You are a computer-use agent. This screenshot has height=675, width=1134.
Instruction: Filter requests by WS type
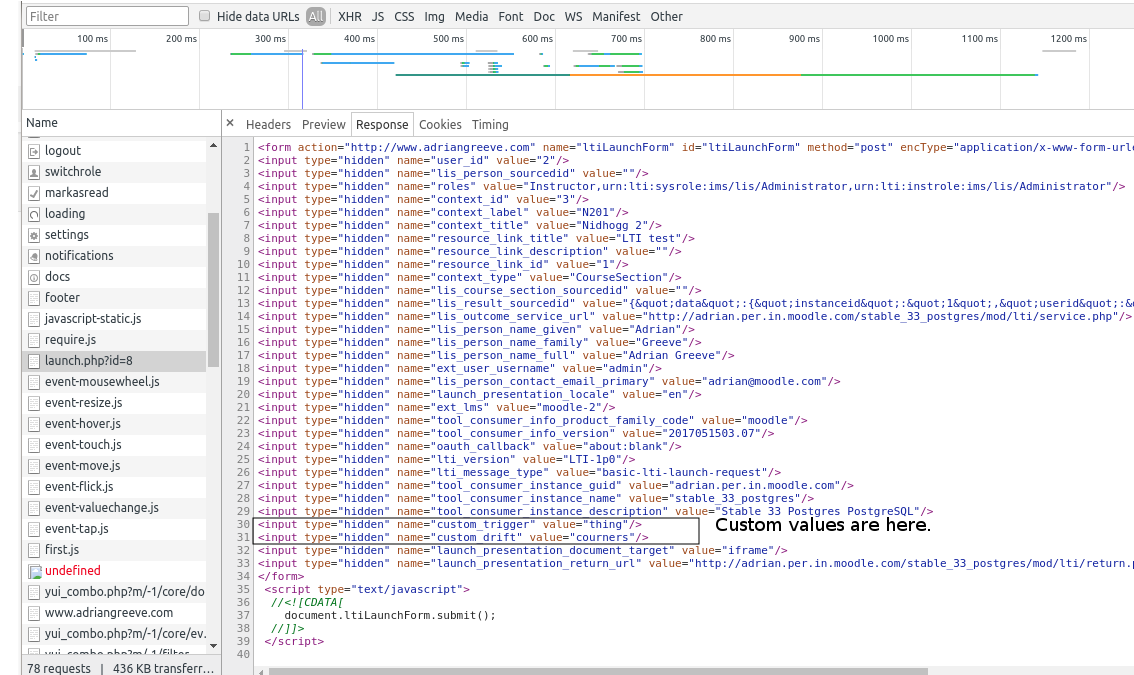tap(574, 17)
